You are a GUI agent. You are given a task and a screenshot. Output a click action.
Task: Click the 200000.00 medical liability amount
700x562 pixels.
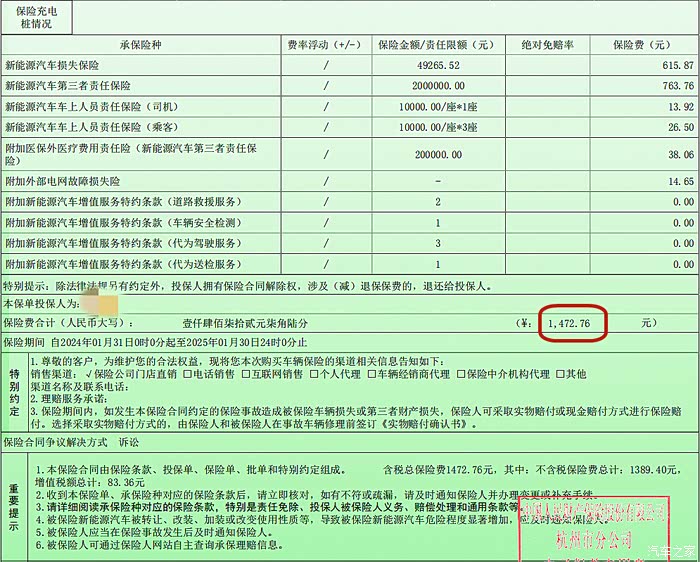(438, 154)
